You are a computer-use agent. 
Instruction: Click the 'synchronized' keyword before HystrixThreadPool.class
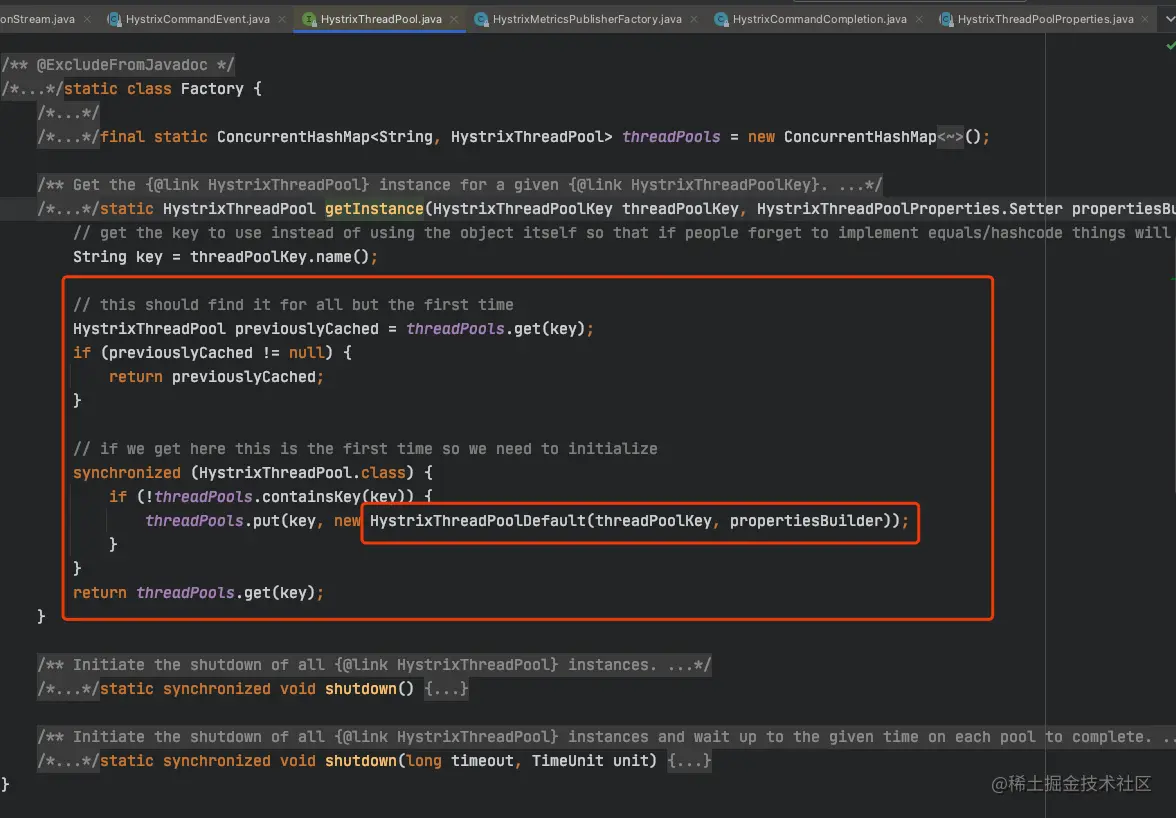(x=127, y=472)
